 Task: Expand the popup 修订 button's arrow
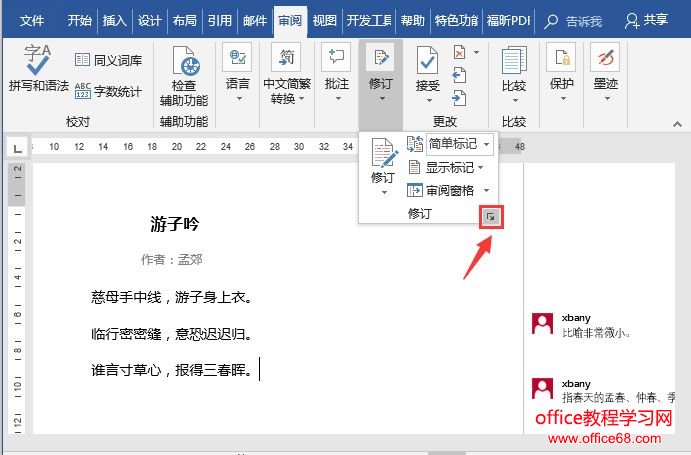point(384,192)
